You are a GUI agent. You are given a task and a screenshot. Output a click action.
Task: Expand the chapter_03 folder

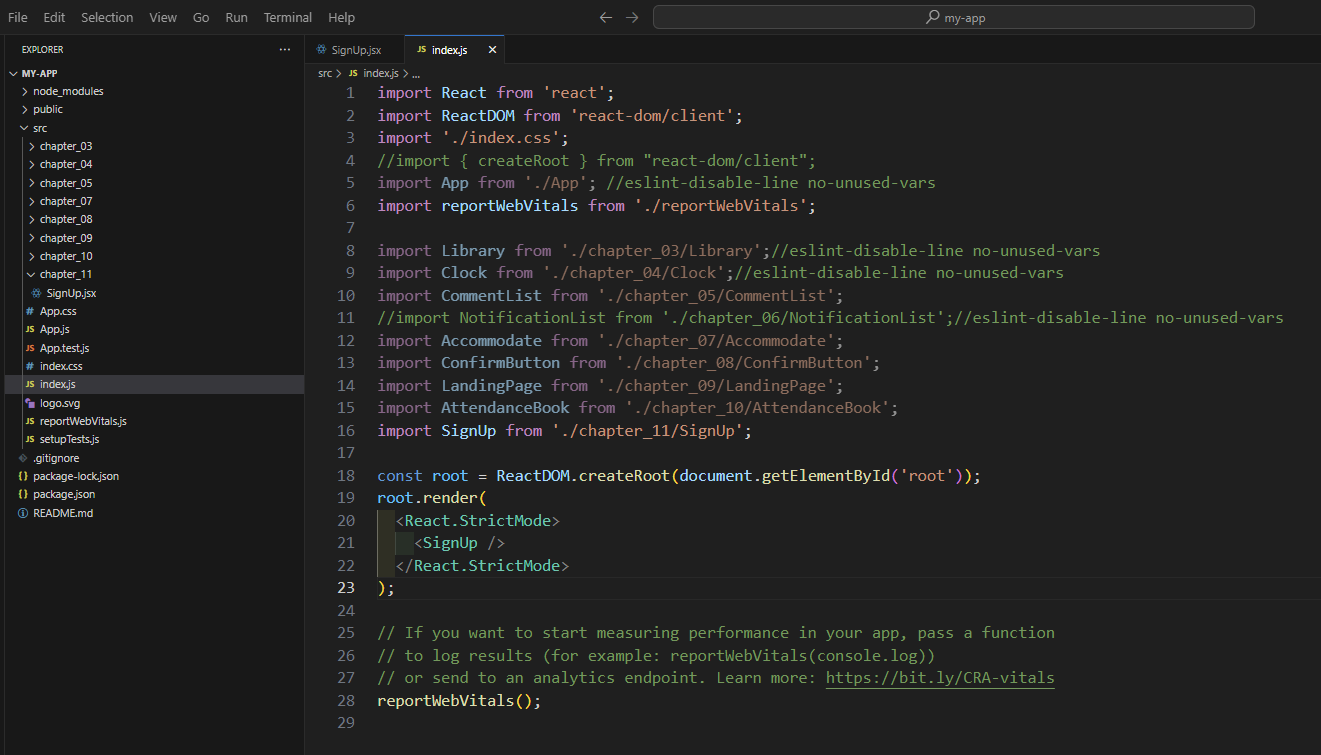pos(65,146)
